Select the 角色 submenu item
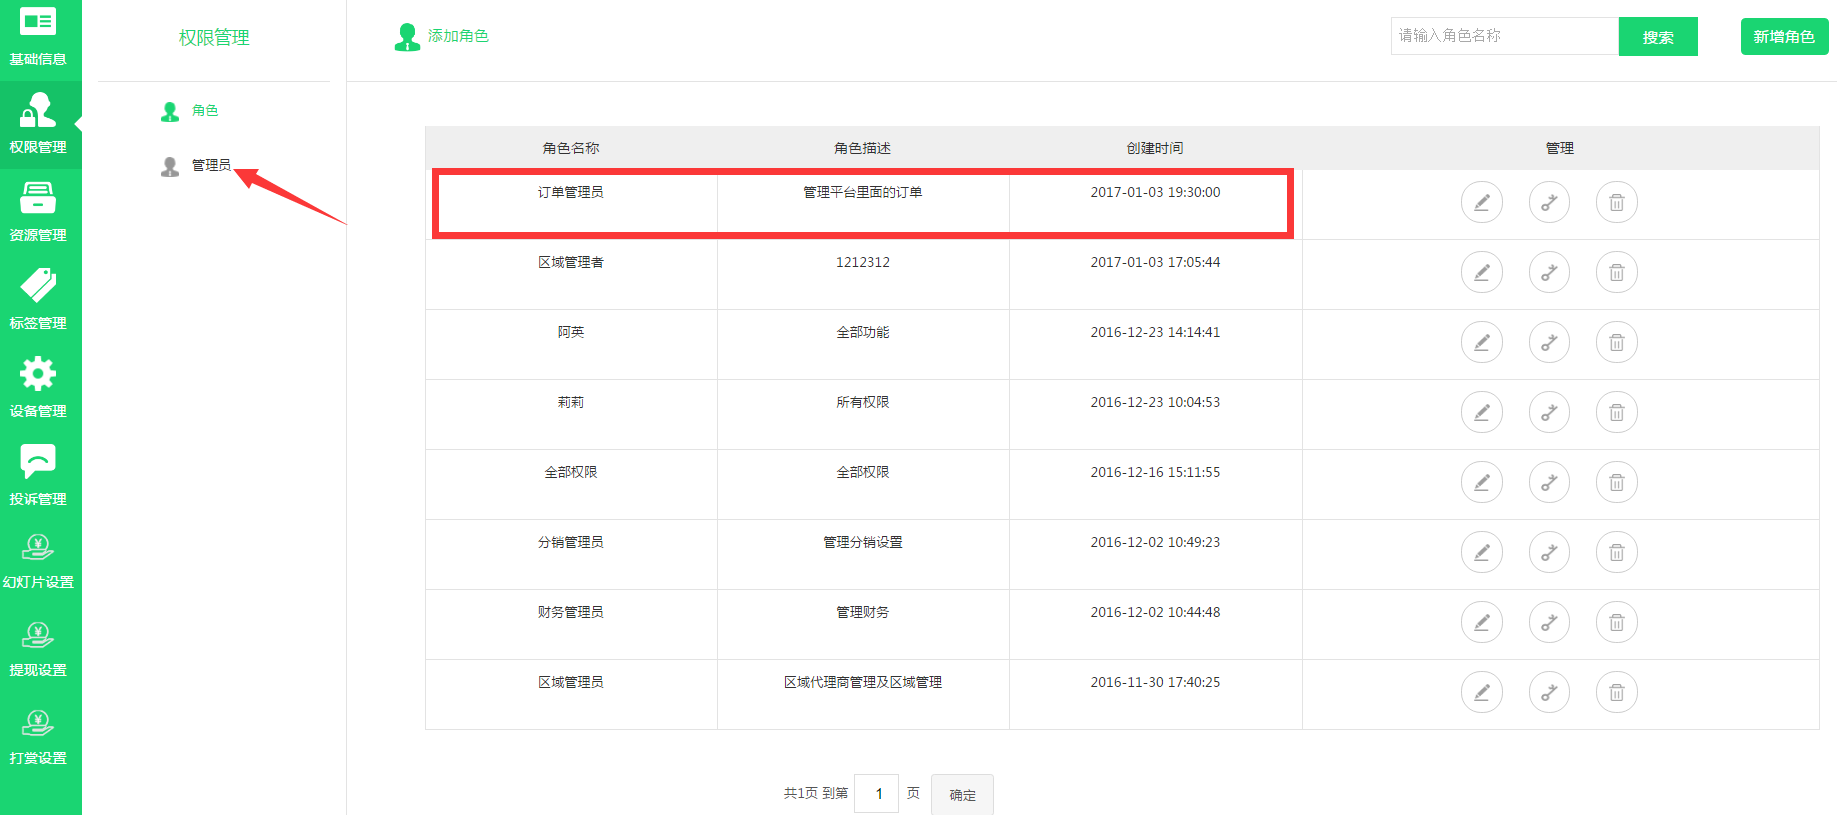The width and height of the screenshot is (1837, 815). (204, 111)
